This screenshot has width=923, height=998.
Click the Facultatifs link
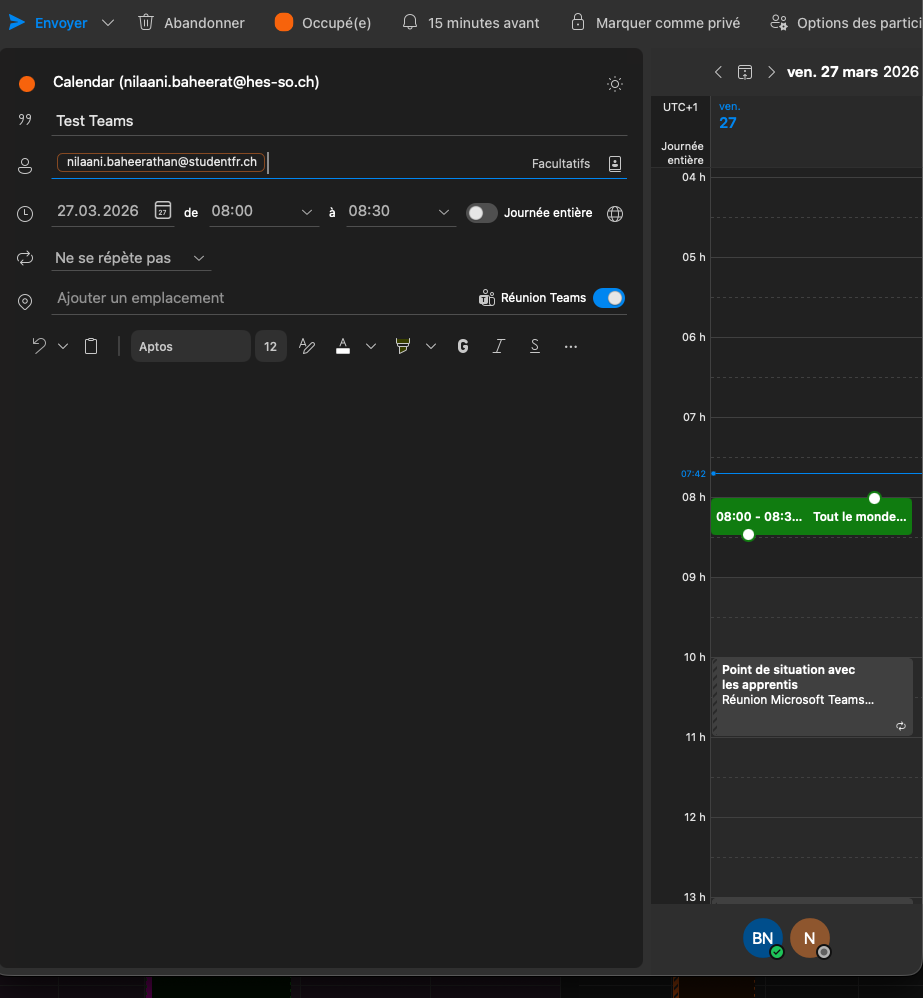560,164
